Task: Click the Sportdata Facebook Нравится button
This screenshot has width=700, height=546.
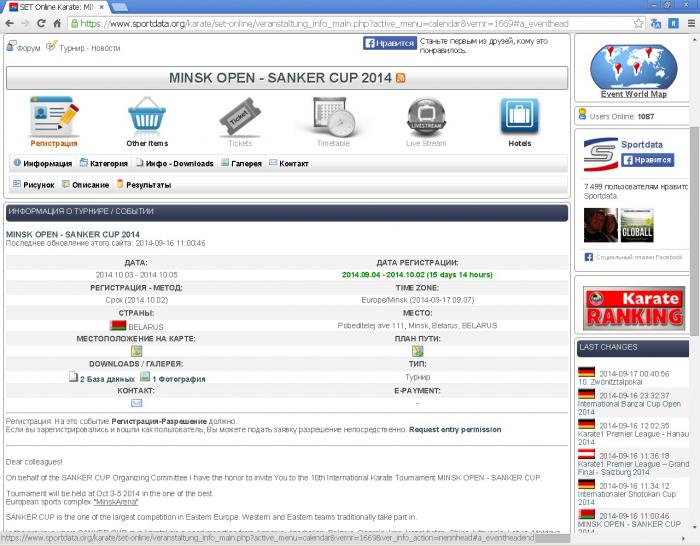Action: [647, 160]
